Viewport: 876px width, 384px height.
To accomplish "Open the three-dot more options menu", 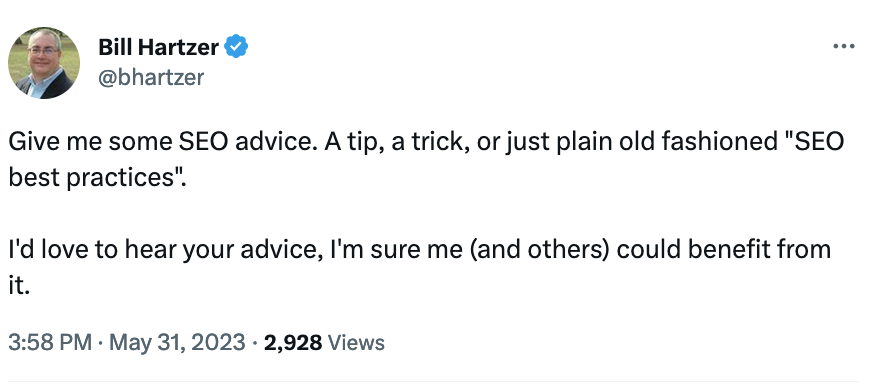I will pyautogui.click(x=844, y=46).
